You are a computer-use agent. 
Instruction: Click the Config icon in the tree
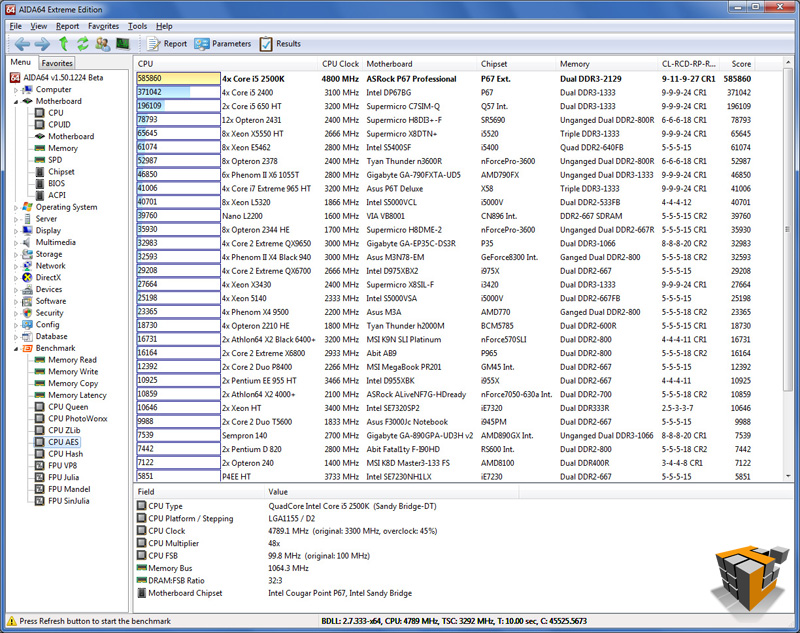28,324
